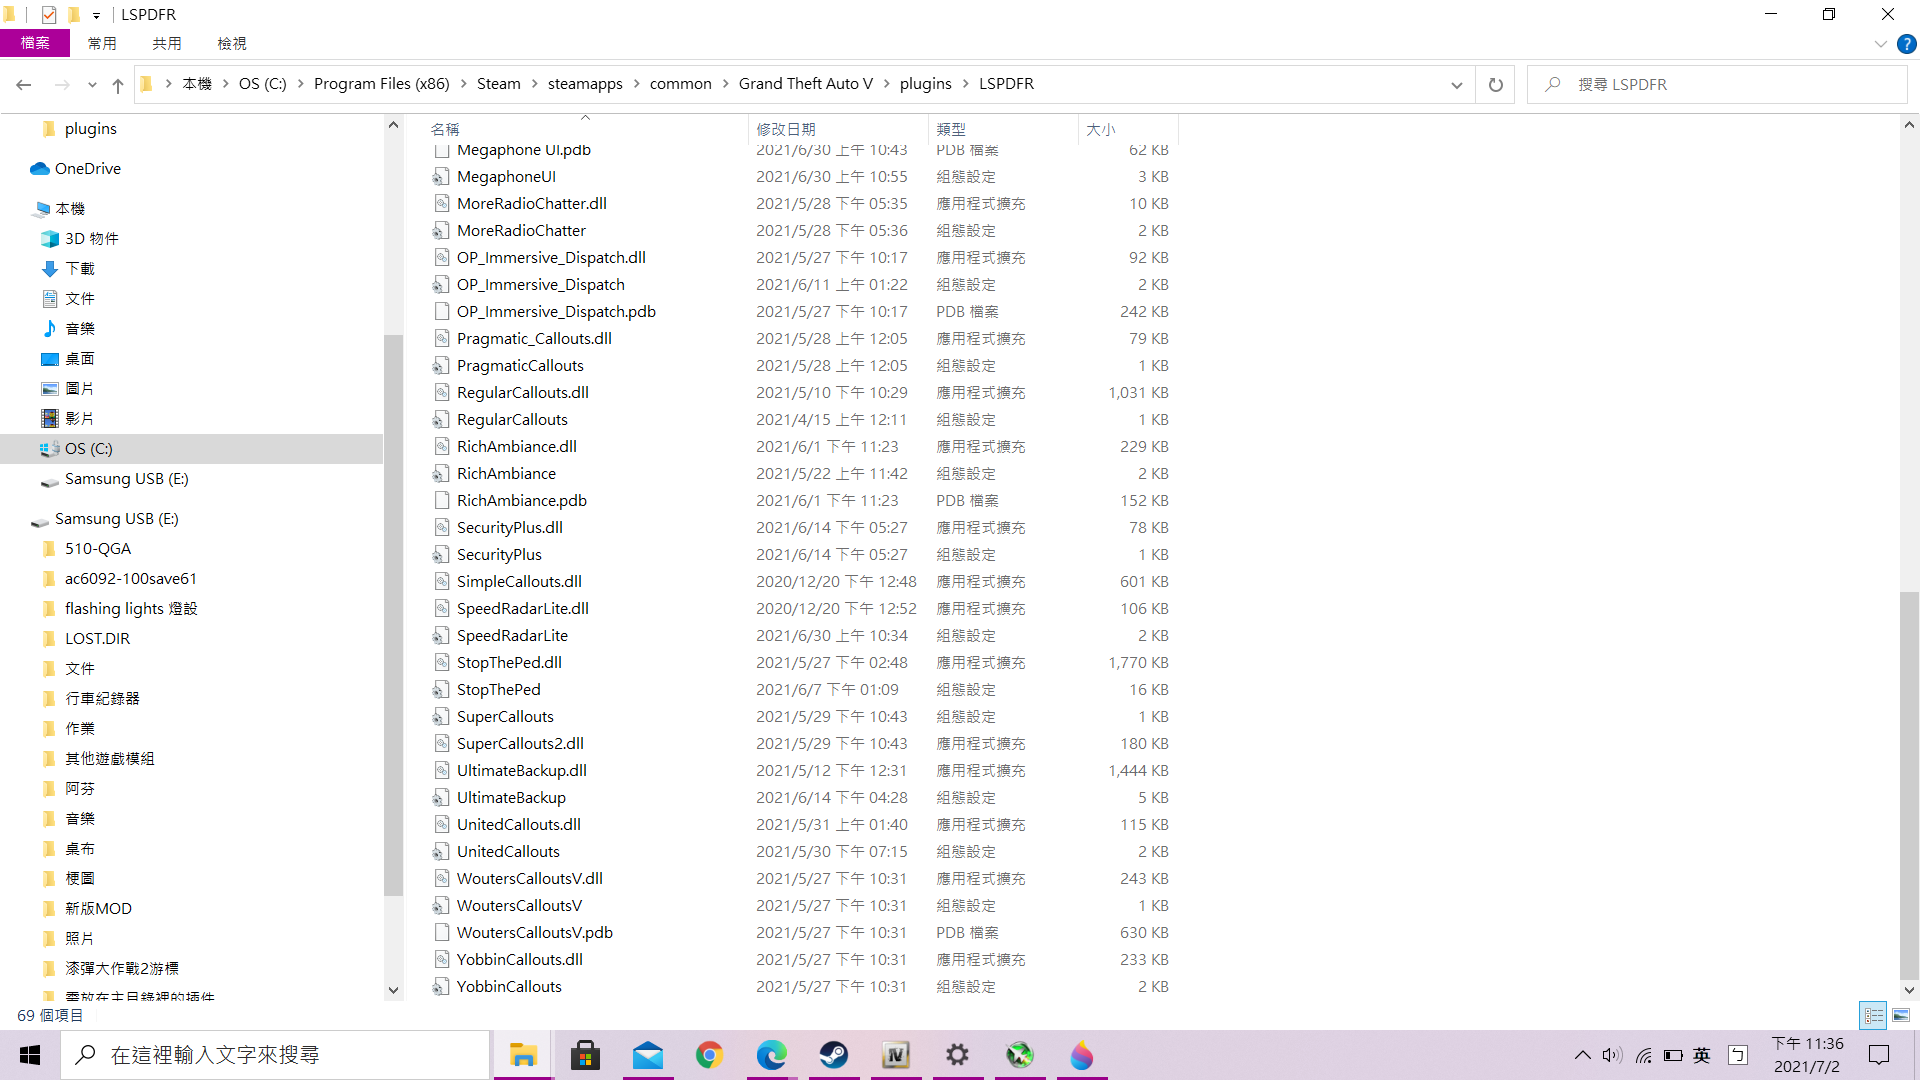Show hidden tray icons chevron
This screenshot has width=1920, height=1080.
tap(1582, 1055)
